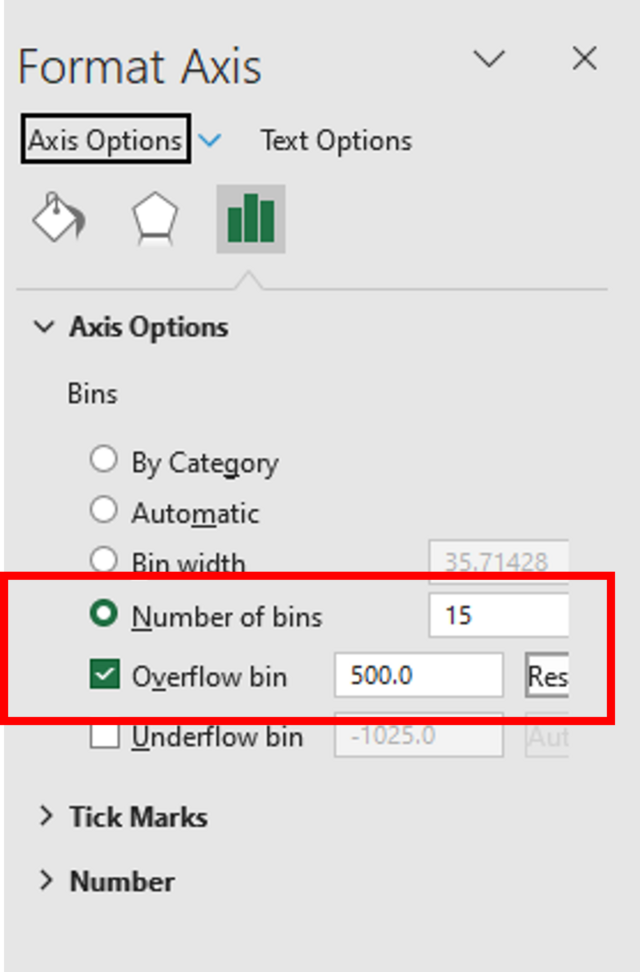Viewport: 640px width, 972px height.
Task: Switch to the Axis Options tab
Action: (x=105, y=141)
